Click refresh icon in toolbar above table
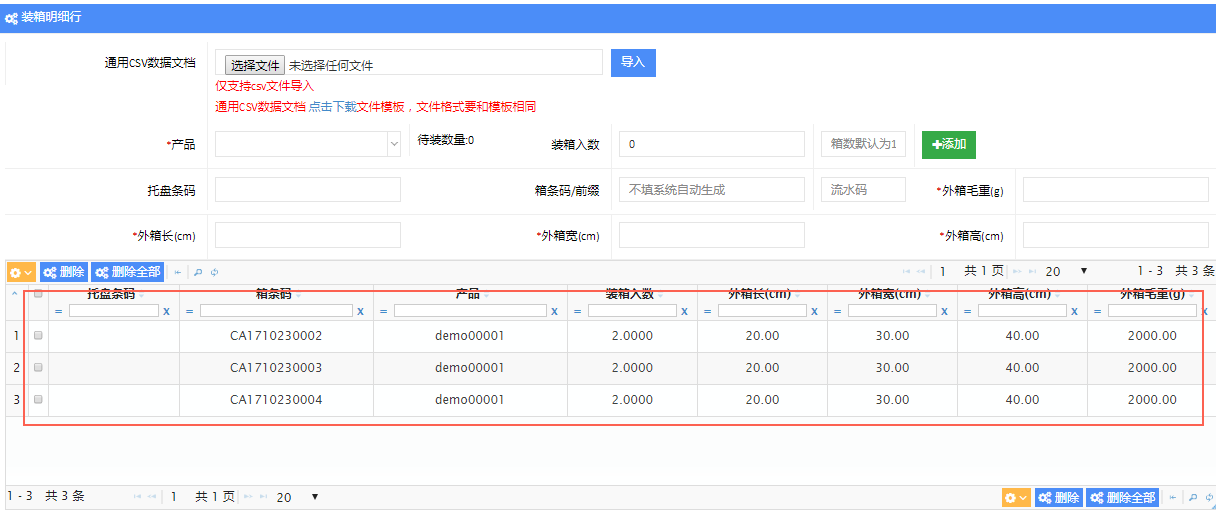Viewport: 1216px width, 515px height. 214,272
